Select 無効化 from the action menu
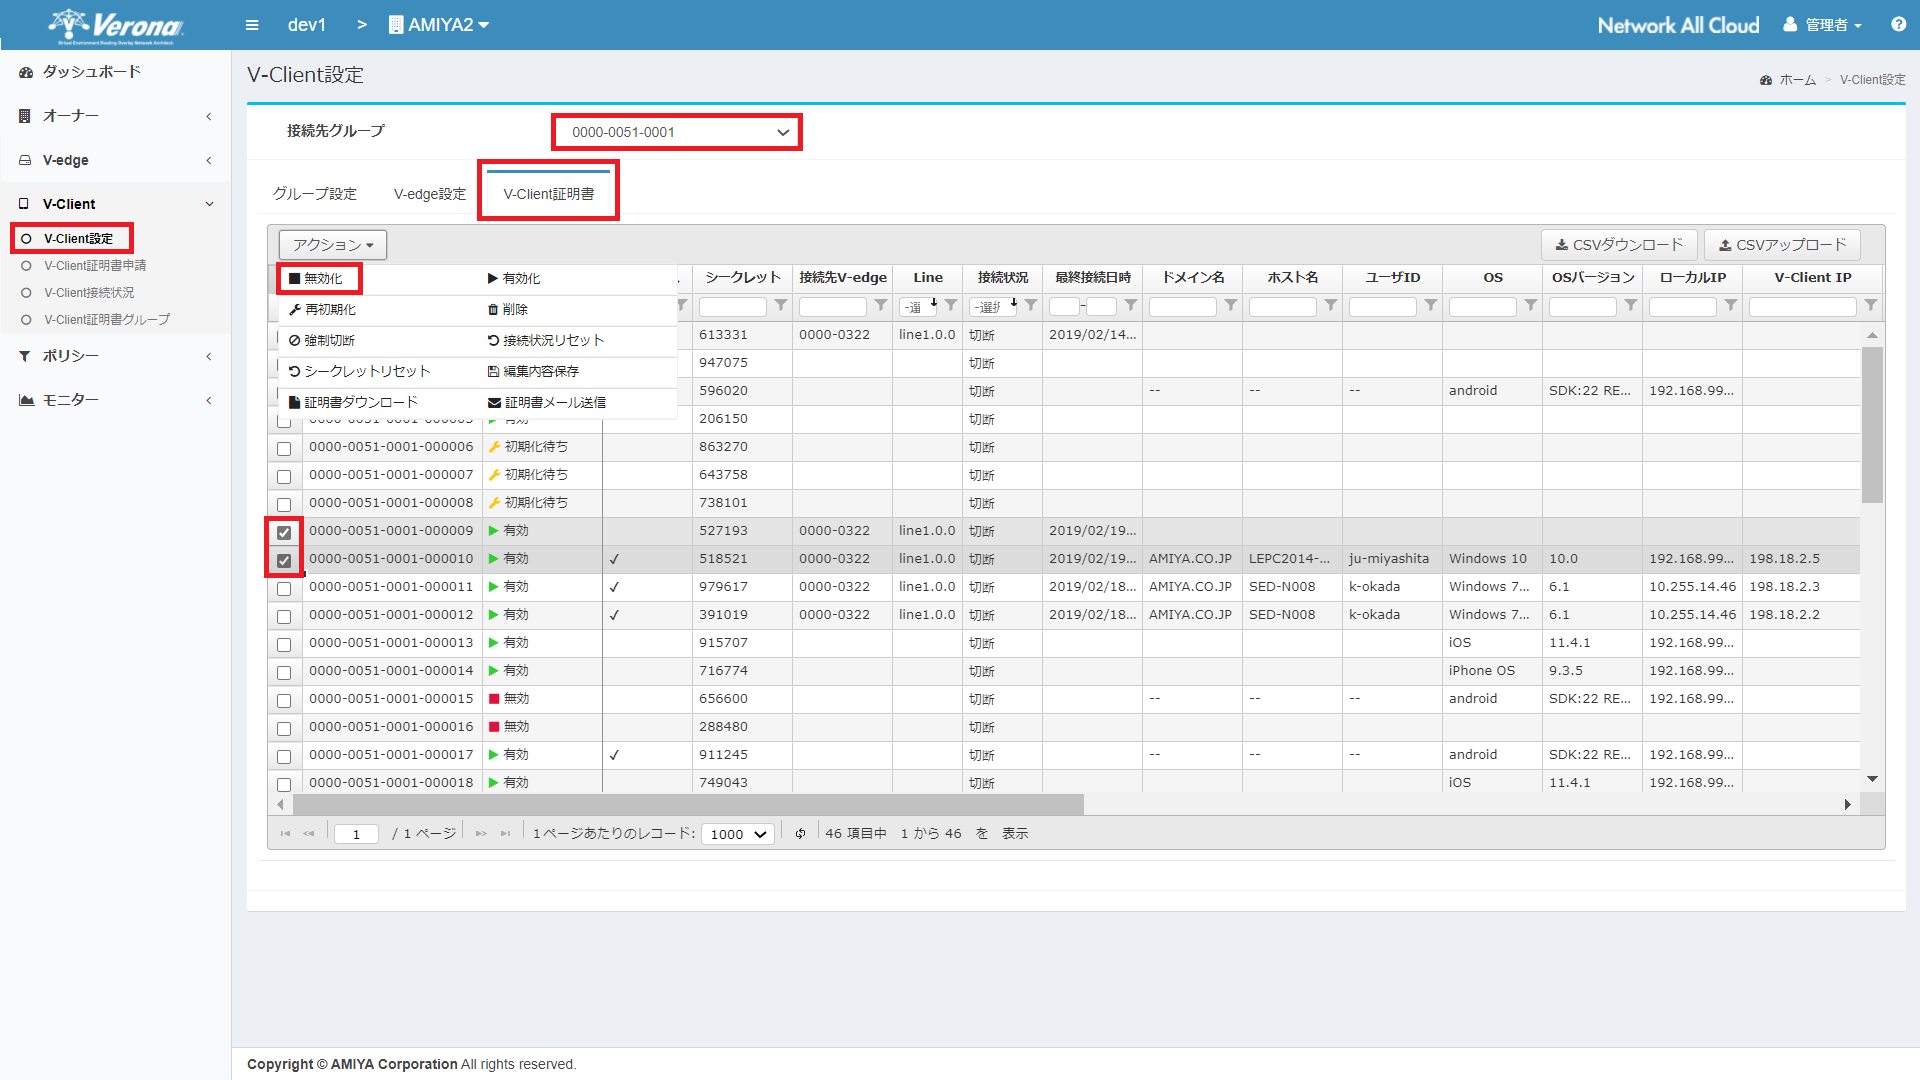 pos(318,279)
